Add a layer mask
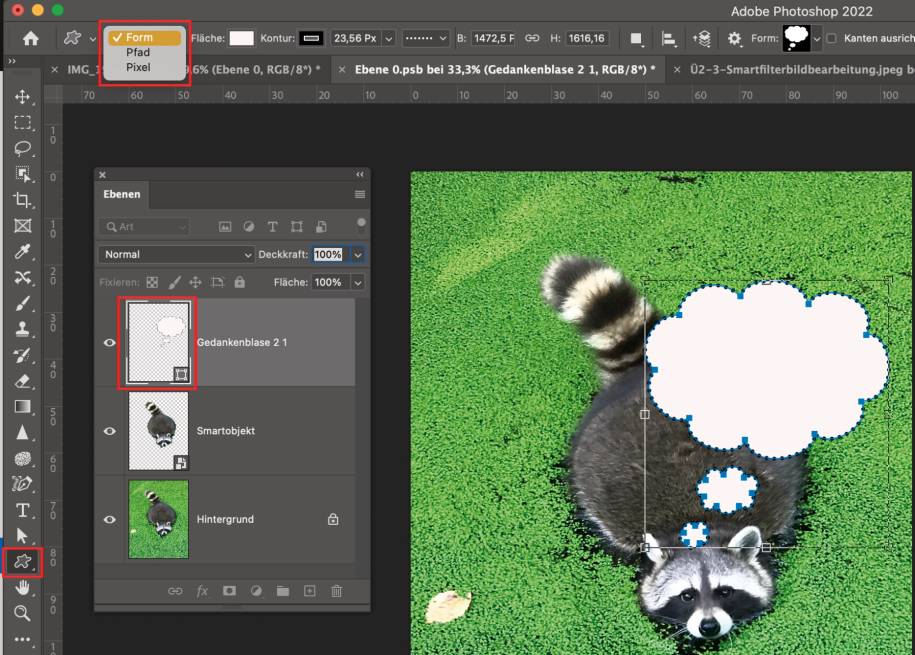Image resolution: width=915 pixels, height=655 pixels. (229, 591)
